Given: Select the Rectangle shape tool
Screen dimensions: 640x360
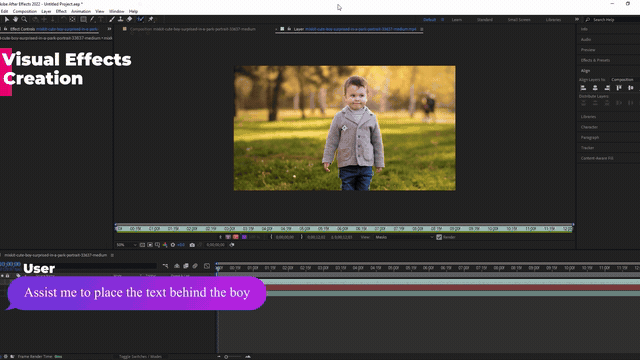Looking at the screenshot, I should coord(83,19).
